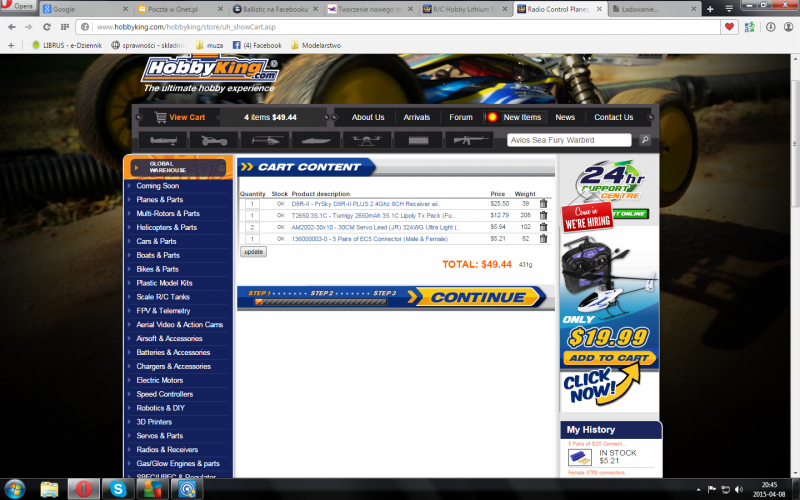Launch Skype from the Windows taskbar

pyautogui.click(x=117, y=489)
